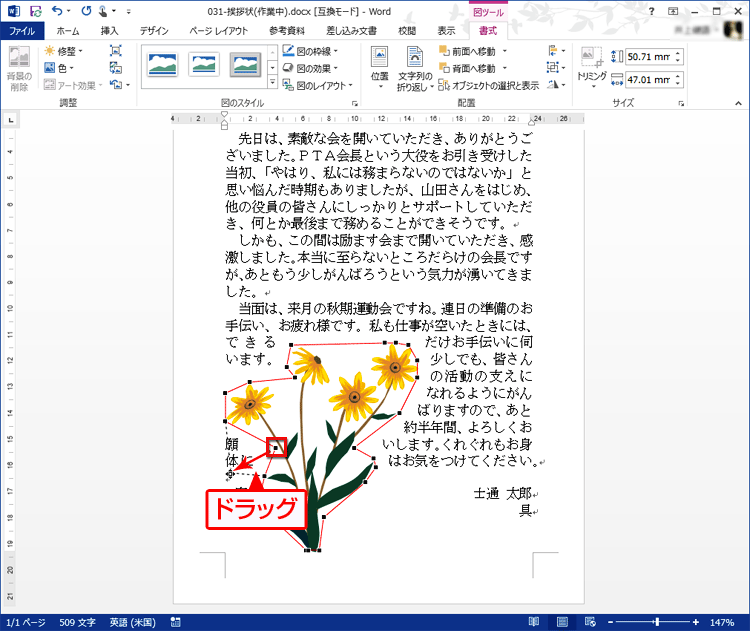Image resolution: width=750 pixels, height=631 pixels.
Task: Open 修整 corrections dropdown
Action: [64, 51]
